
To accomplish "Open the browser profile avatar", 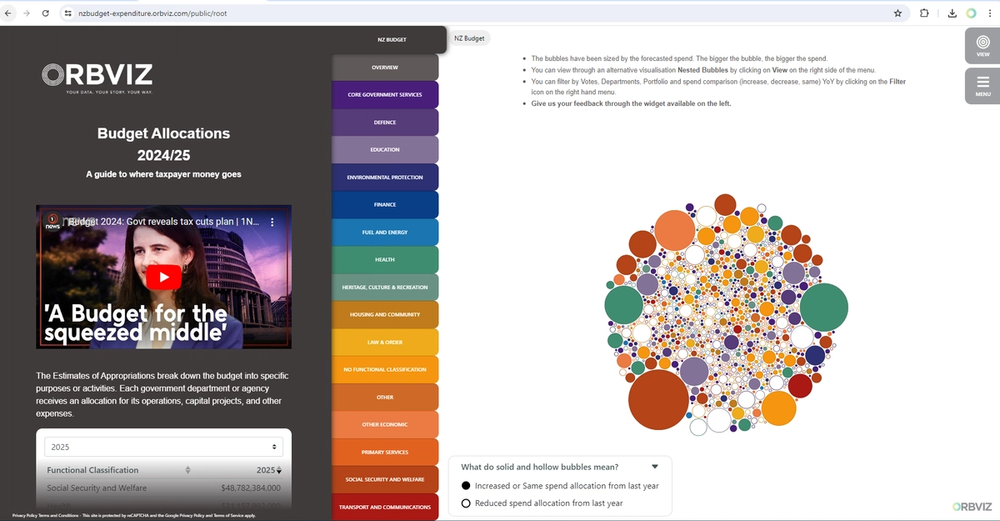I will pos(971,13).
